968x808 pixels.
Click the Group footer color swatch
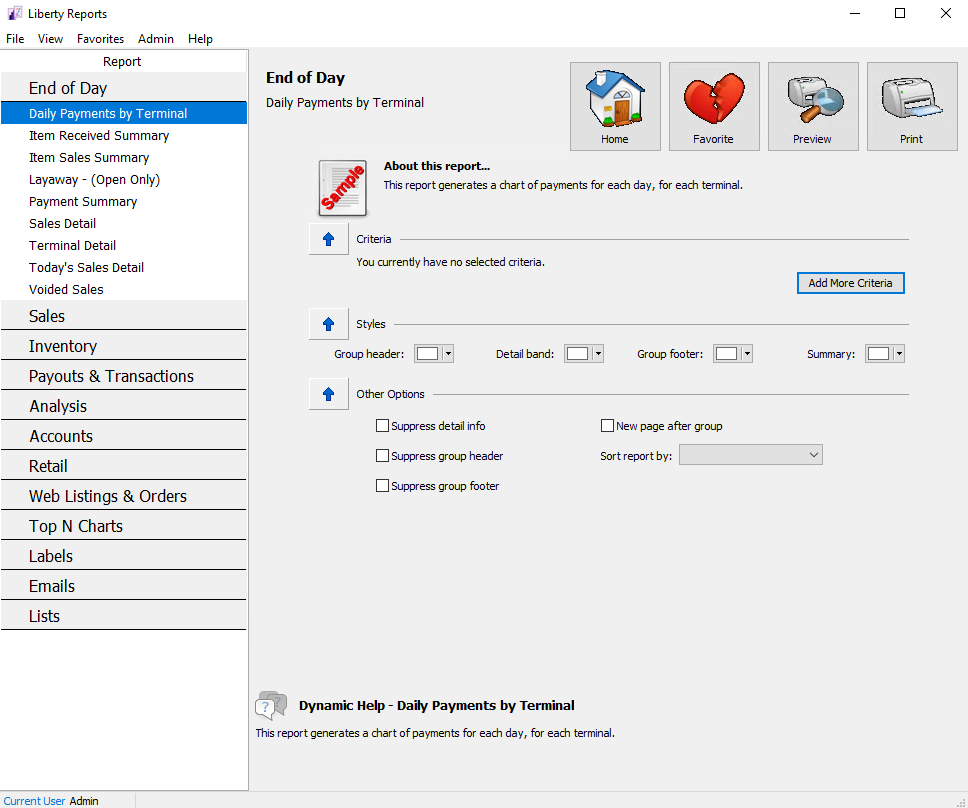tap(726, 354)
